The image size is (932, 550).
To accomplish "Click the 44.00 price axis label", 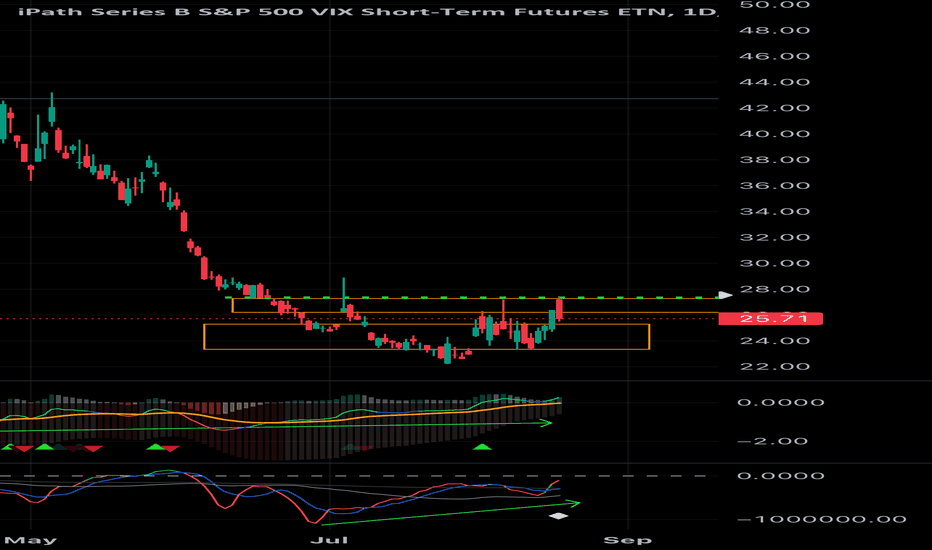I will (x=774, y=82).
